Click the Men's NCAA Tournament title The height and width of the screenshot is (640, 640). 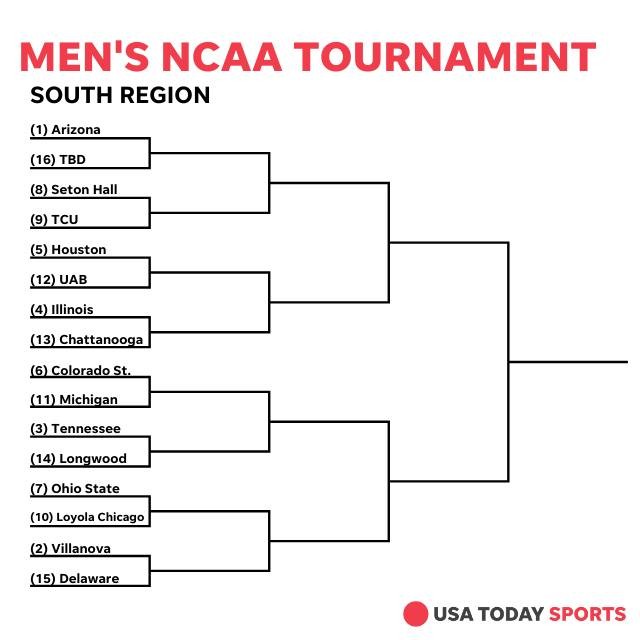(308, 56)
